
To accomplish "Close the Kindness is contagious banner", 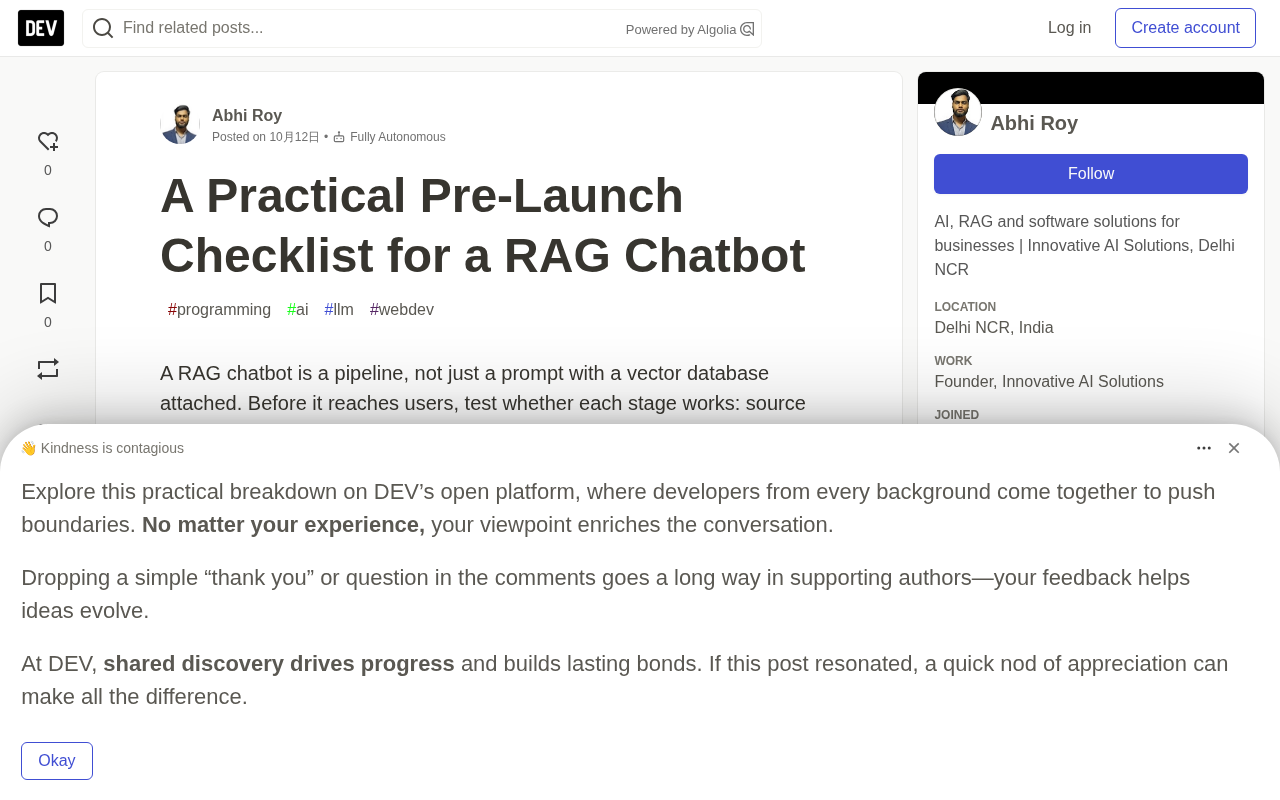I will click(1234, 448).
